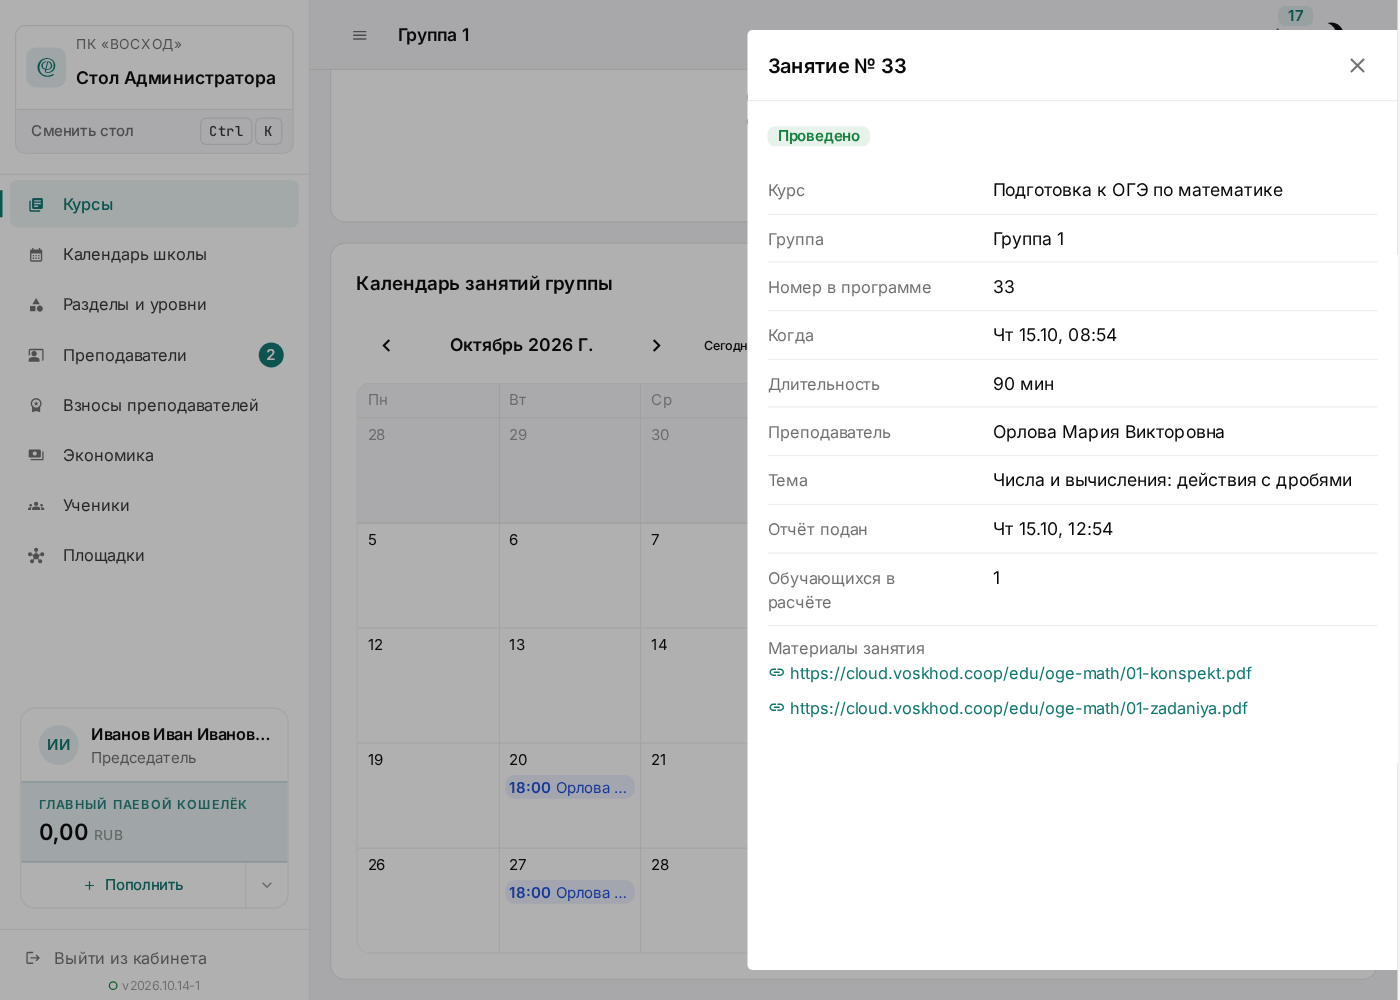The image size is (1400, 1000).
Task: Select Взносы преподавателей menu item
Action: pos(154,405)
